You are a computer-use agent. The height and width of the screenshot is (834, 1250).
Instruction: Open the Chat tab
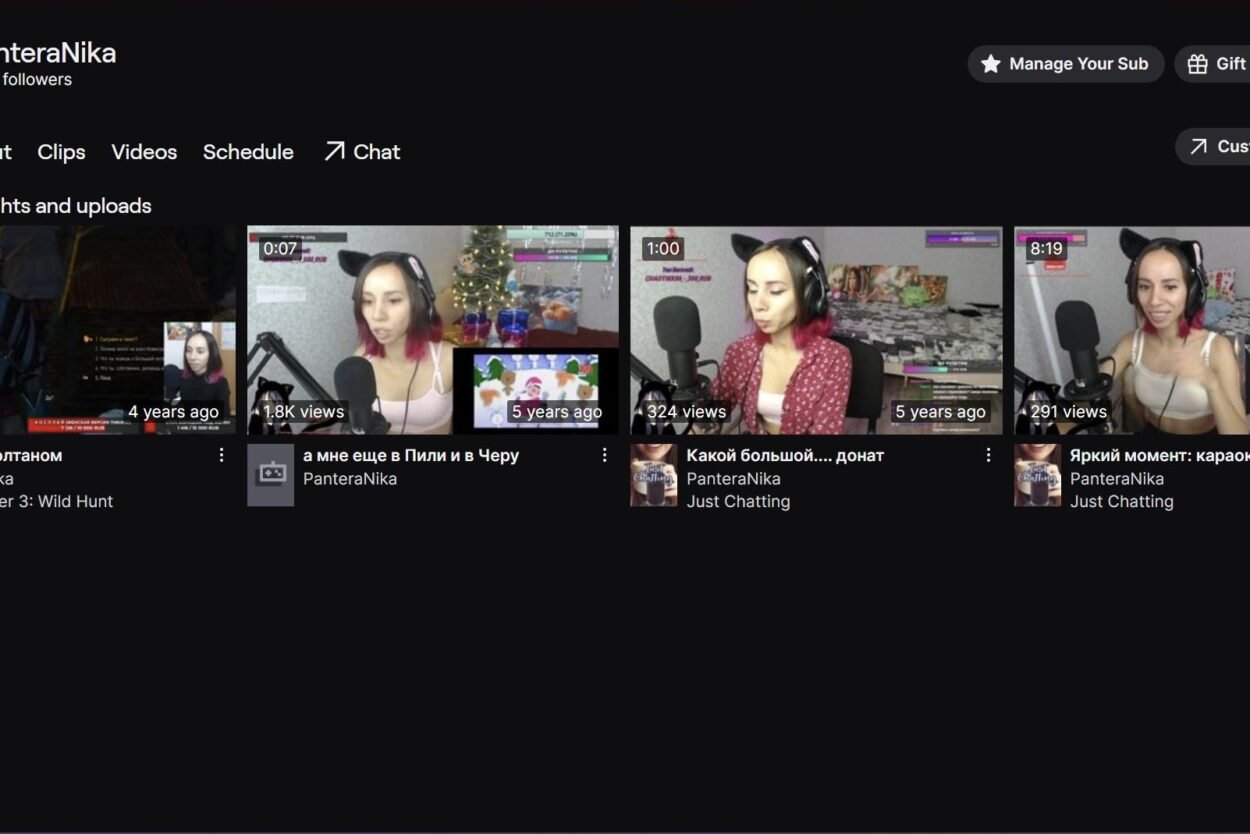click(x=362, y=152)
